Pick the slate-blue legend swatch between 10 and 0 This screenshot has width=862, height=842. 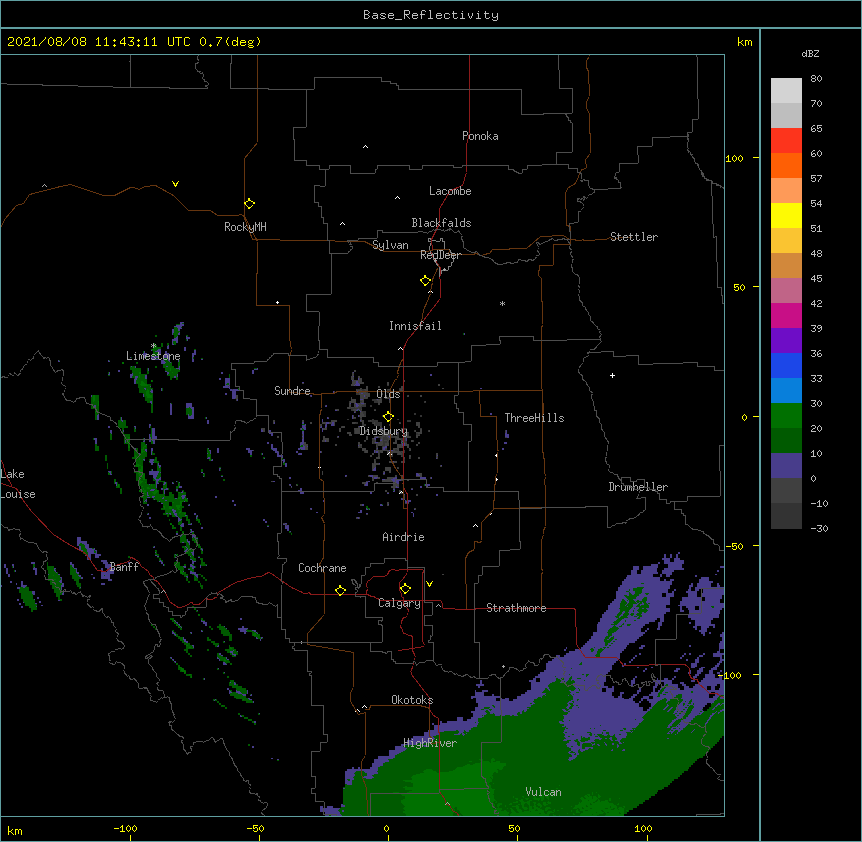pyautogui.click(x=786, y=466)
